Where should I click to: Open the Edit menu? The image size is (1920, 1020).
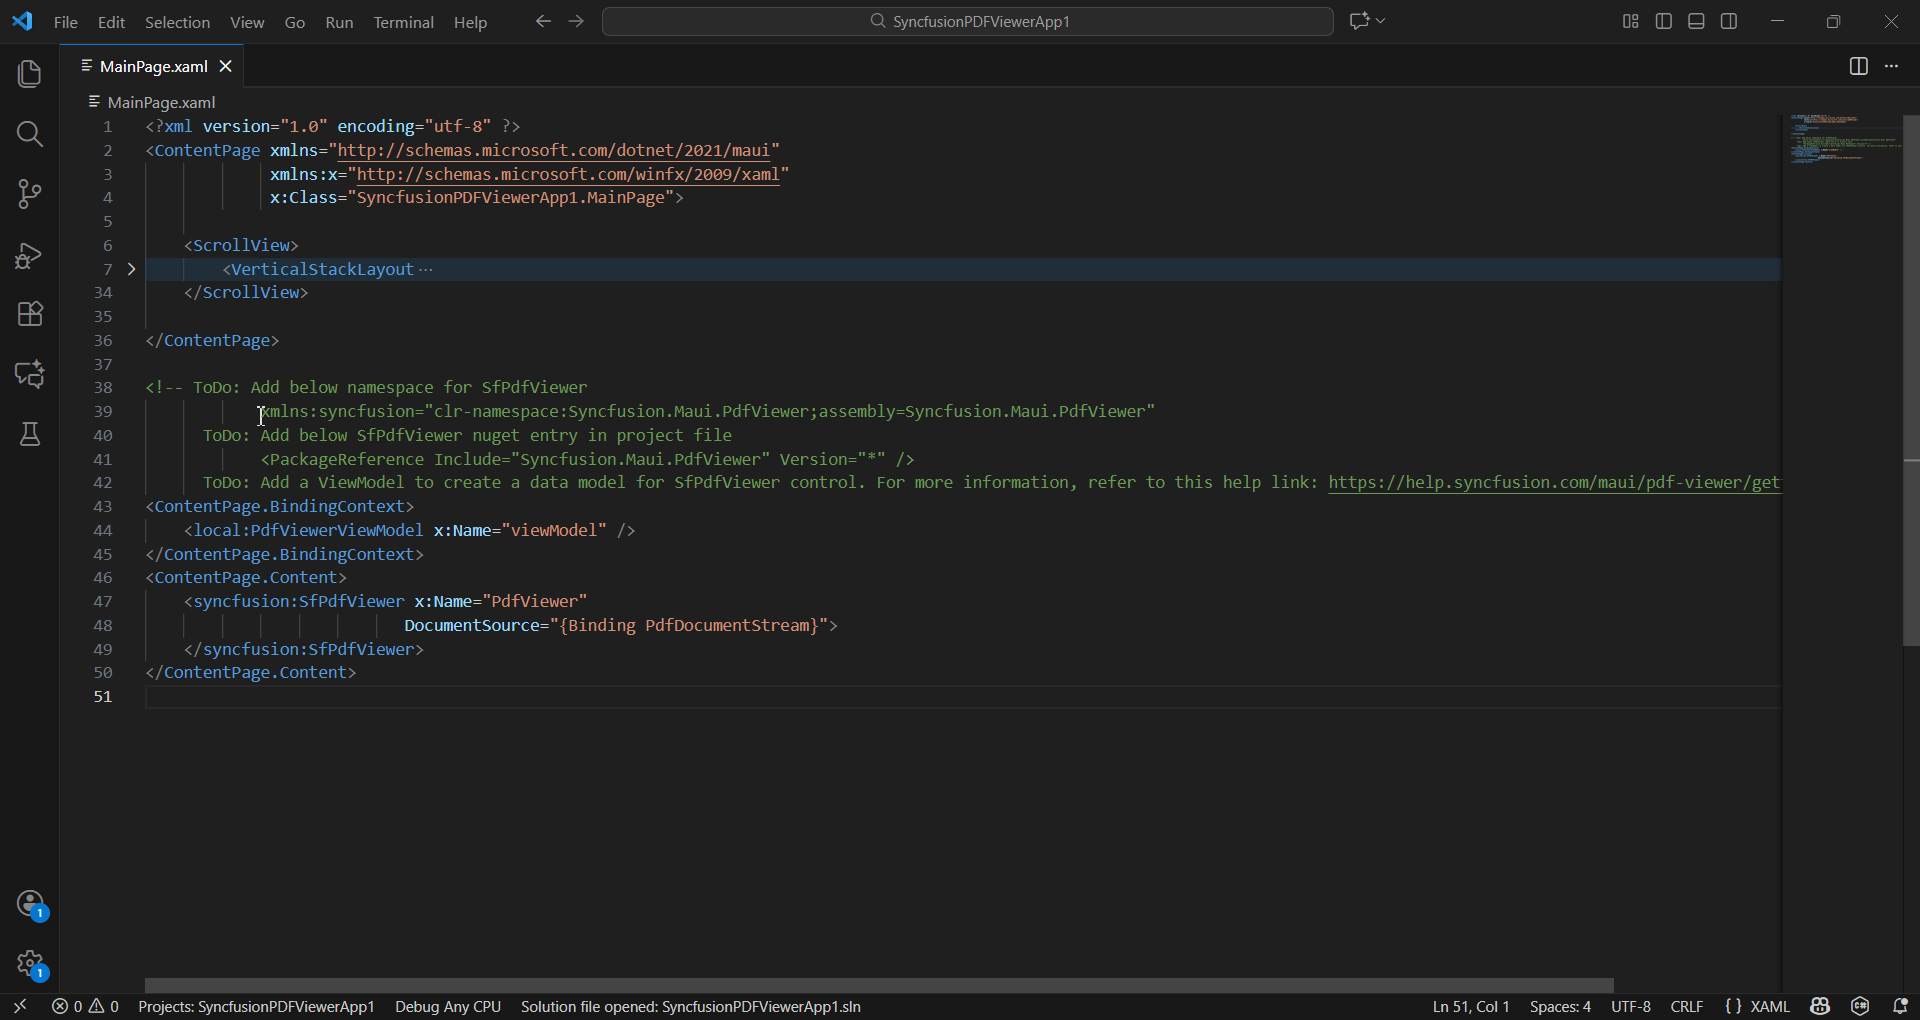pos(111,22)
